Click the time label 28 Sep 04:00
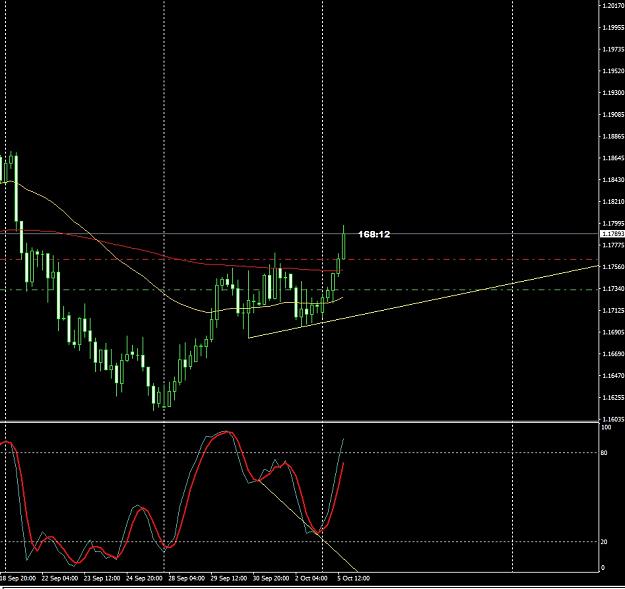The width and height of the screenshot is (625, 589). pyautogui.click(x=186, y=578)
